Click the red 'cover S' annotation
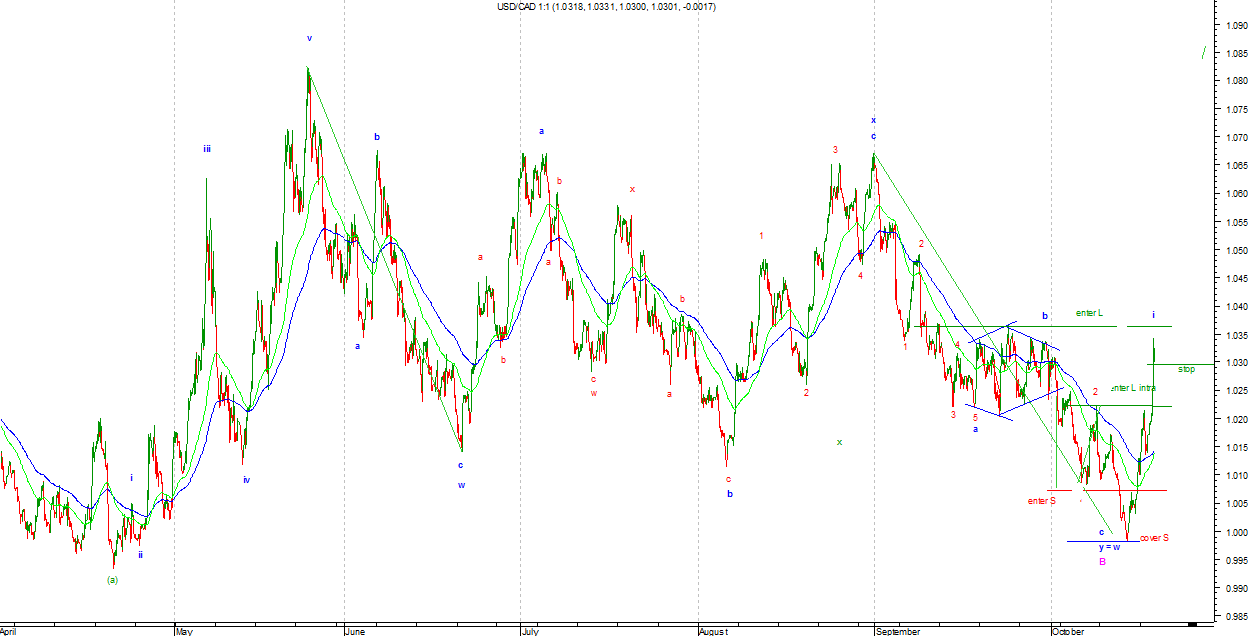 [1154, 538]
